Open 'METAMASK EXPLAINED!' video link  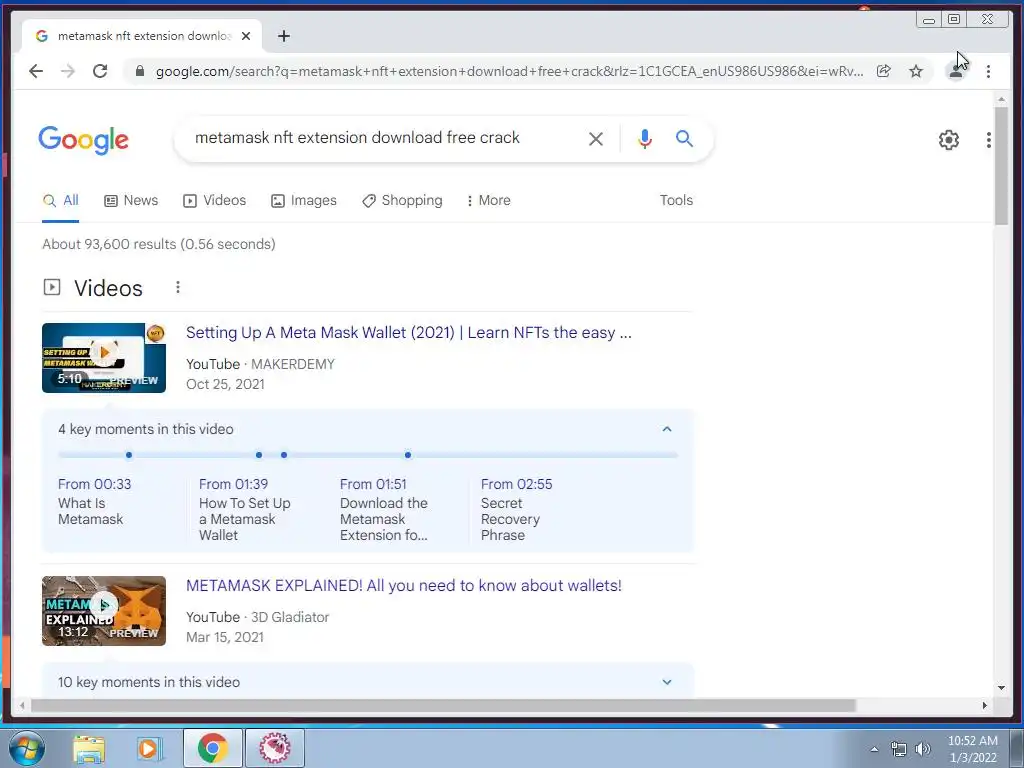404,586
